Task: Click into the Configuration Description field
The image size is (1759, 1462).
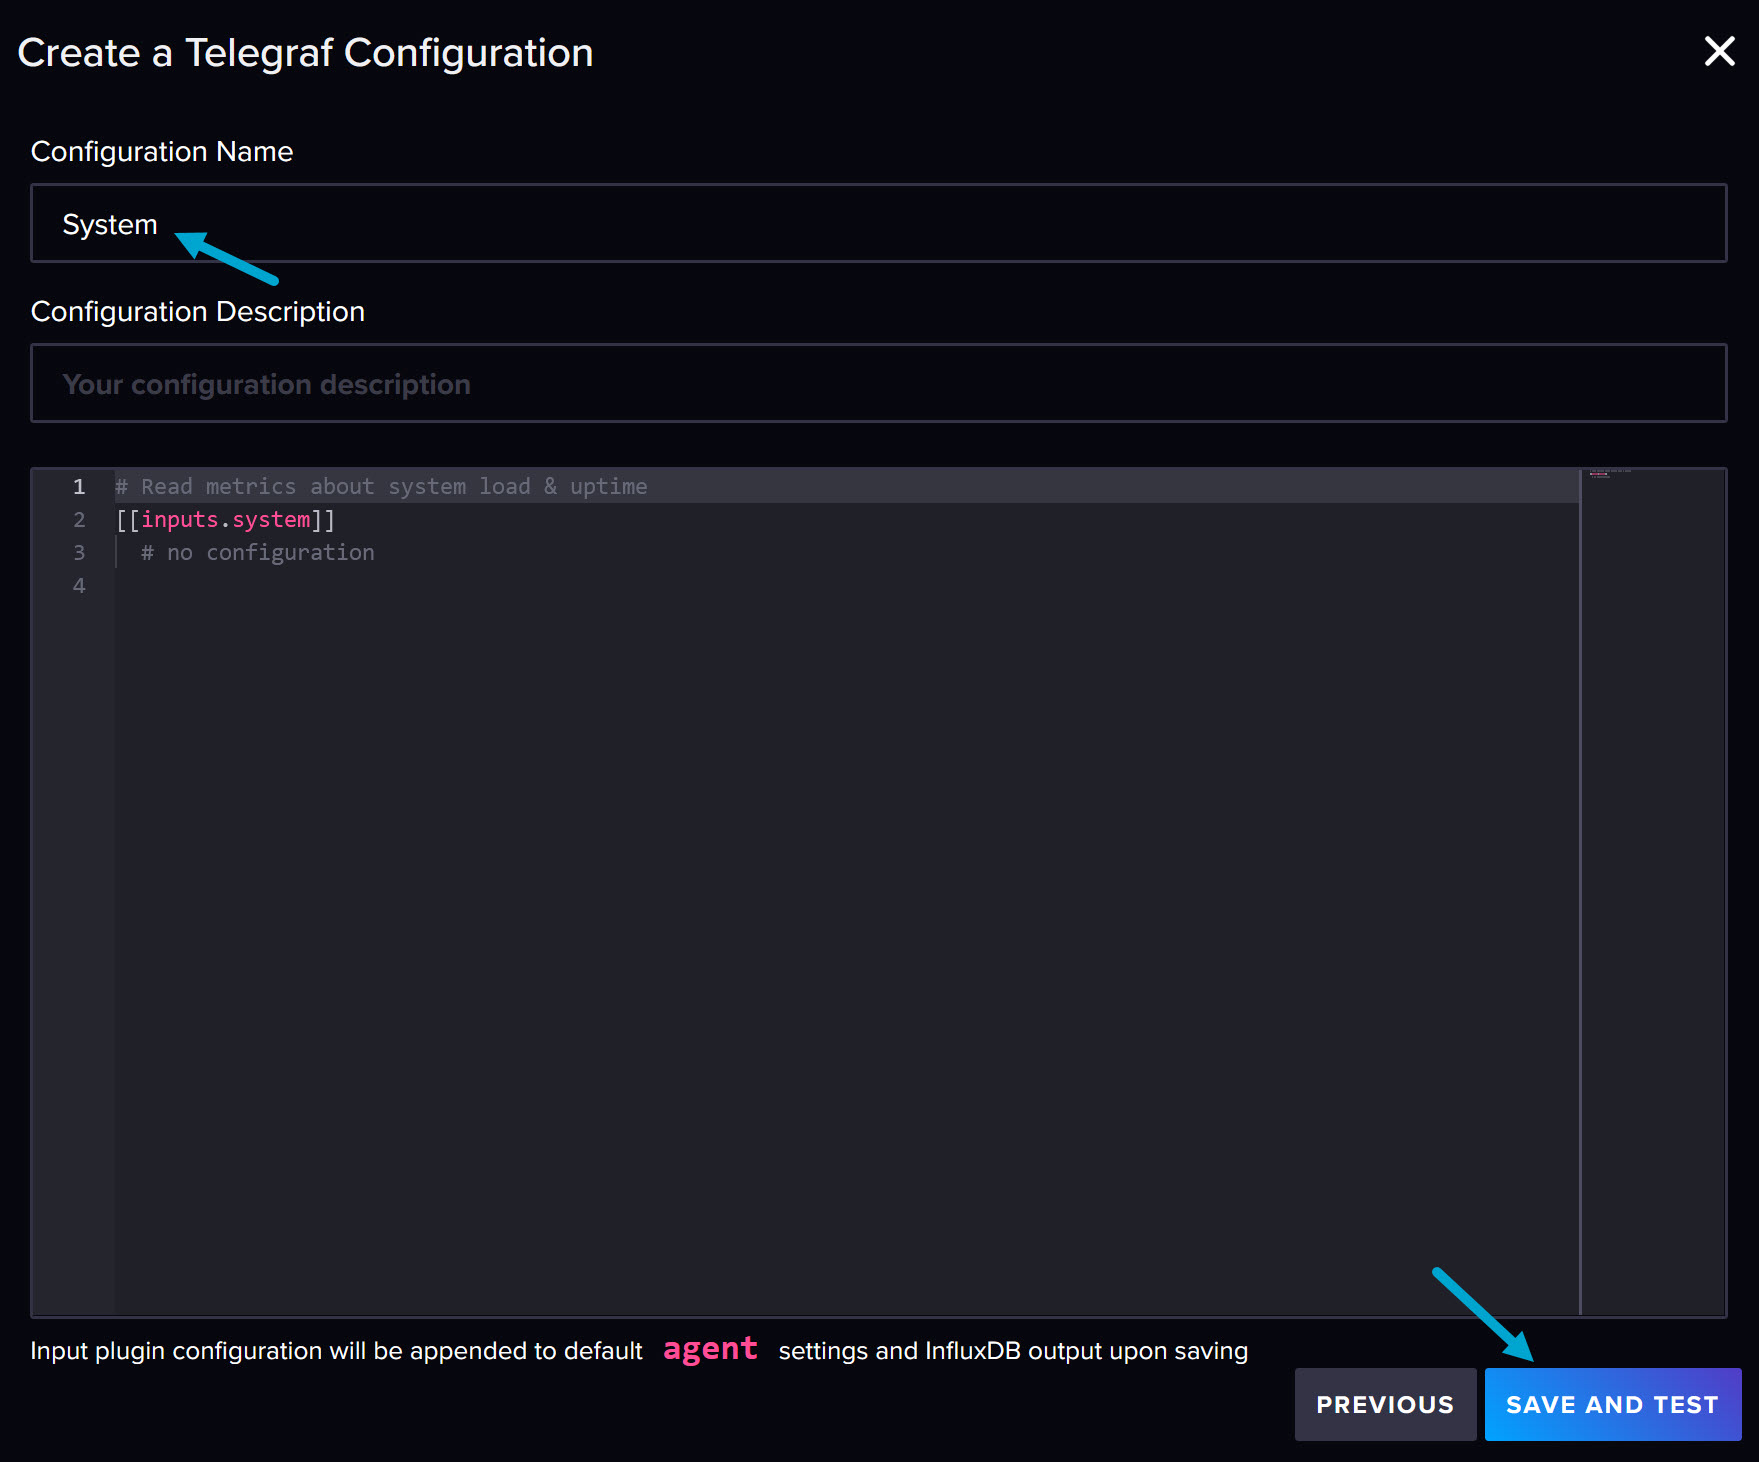Action: coord(400,383)
